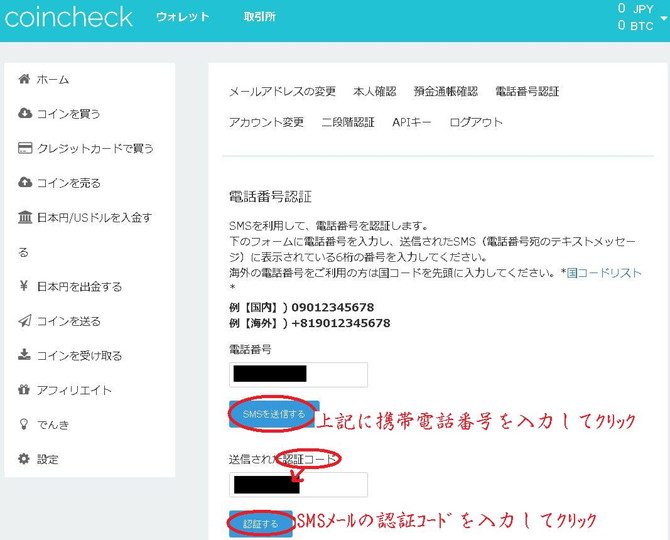Viewport: 670px width, 540px height.
Task: Focus the 認証コード input field
Action: 298,484
